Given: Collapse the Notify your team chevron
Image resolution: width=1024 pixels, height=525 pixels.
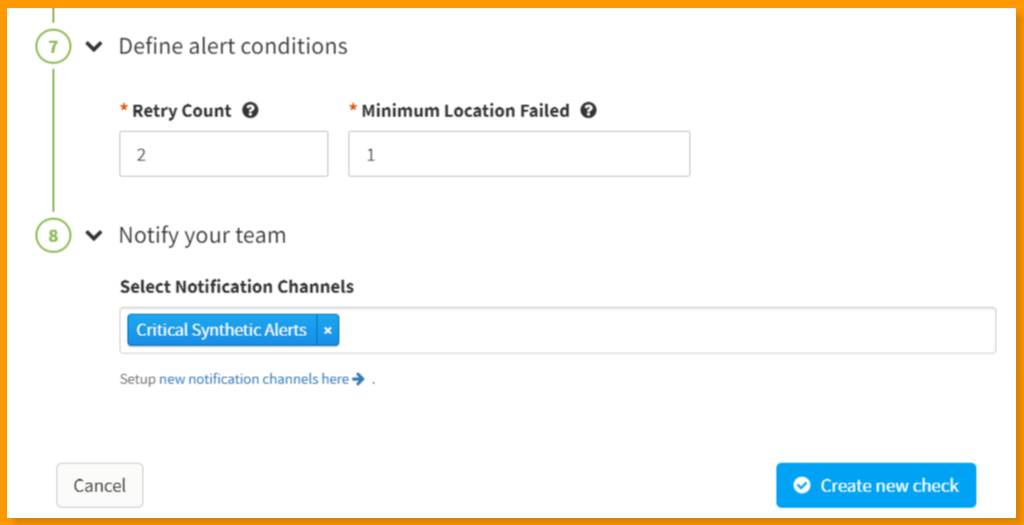Looking at the screenshot, I should point(95,235).
